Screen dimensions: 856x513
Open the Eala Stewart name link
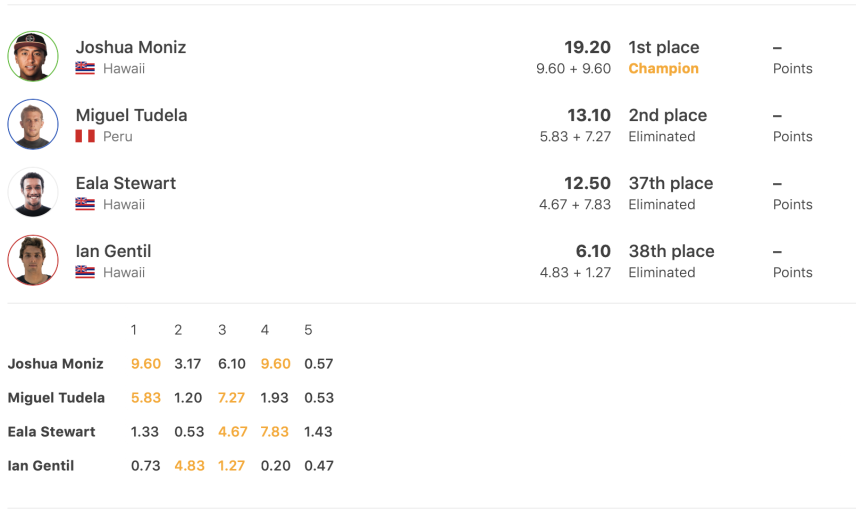[126, 183]
